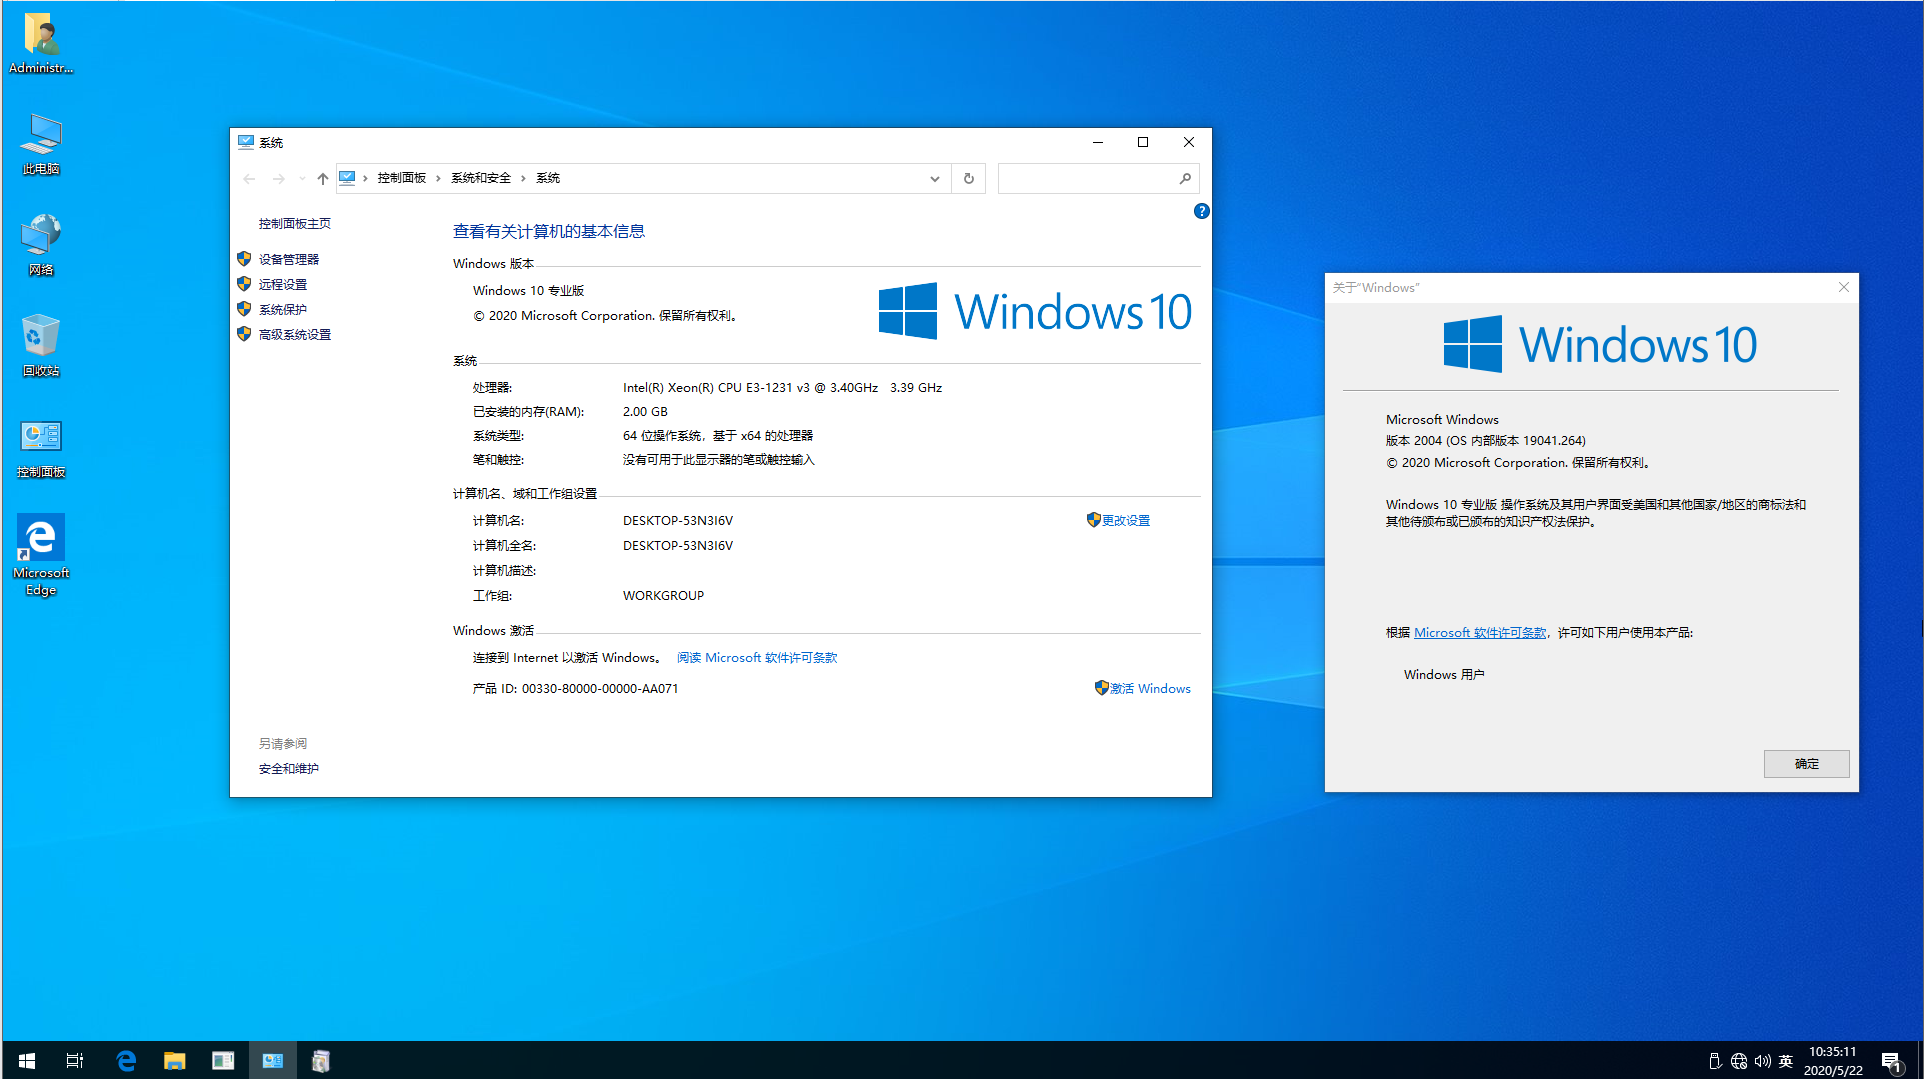Click 确定 button in About Windows dialog
Viewport: 1924px width, 1079px height.
(1806, 764)
